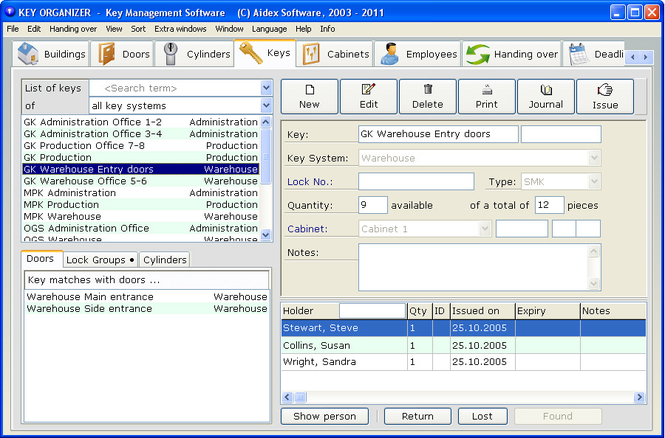Click the Holder filter input field
This screenshot has height=438, width=665.
click(372, 311)
